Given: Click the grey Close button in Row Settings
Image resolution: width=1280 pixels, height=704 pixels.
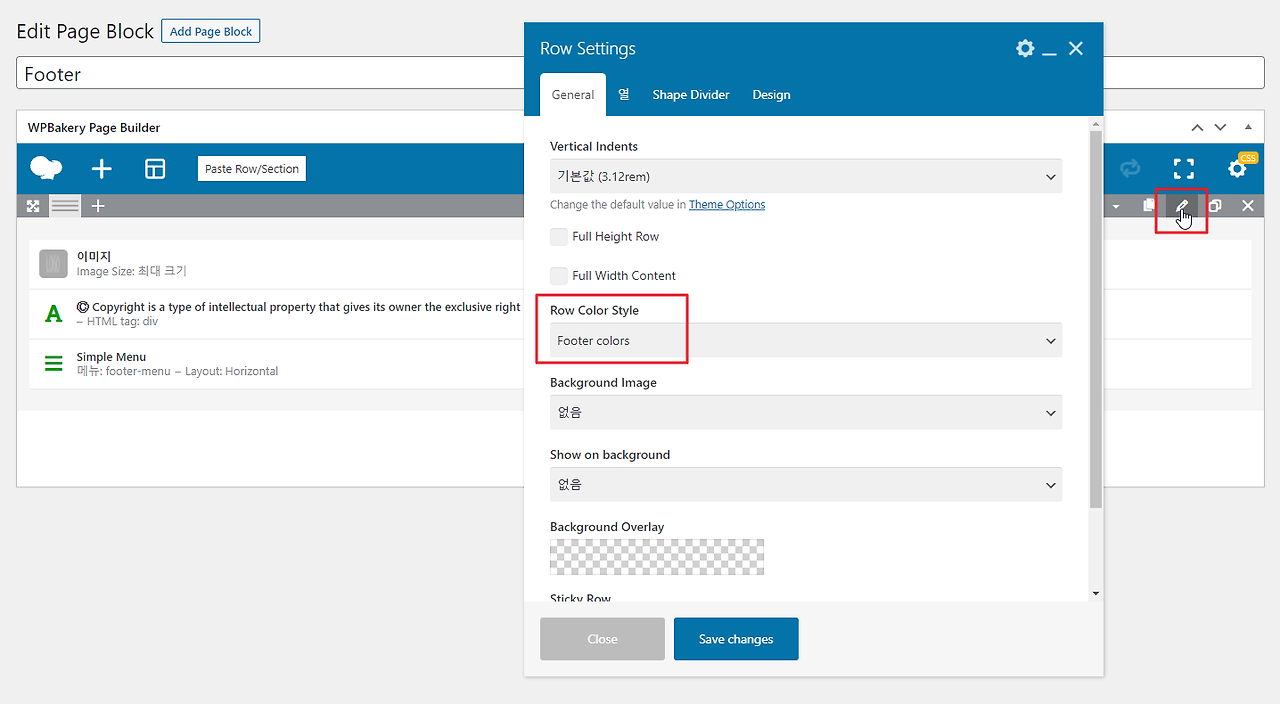Looking at the screenshot, I should click(x=602, y=639).
